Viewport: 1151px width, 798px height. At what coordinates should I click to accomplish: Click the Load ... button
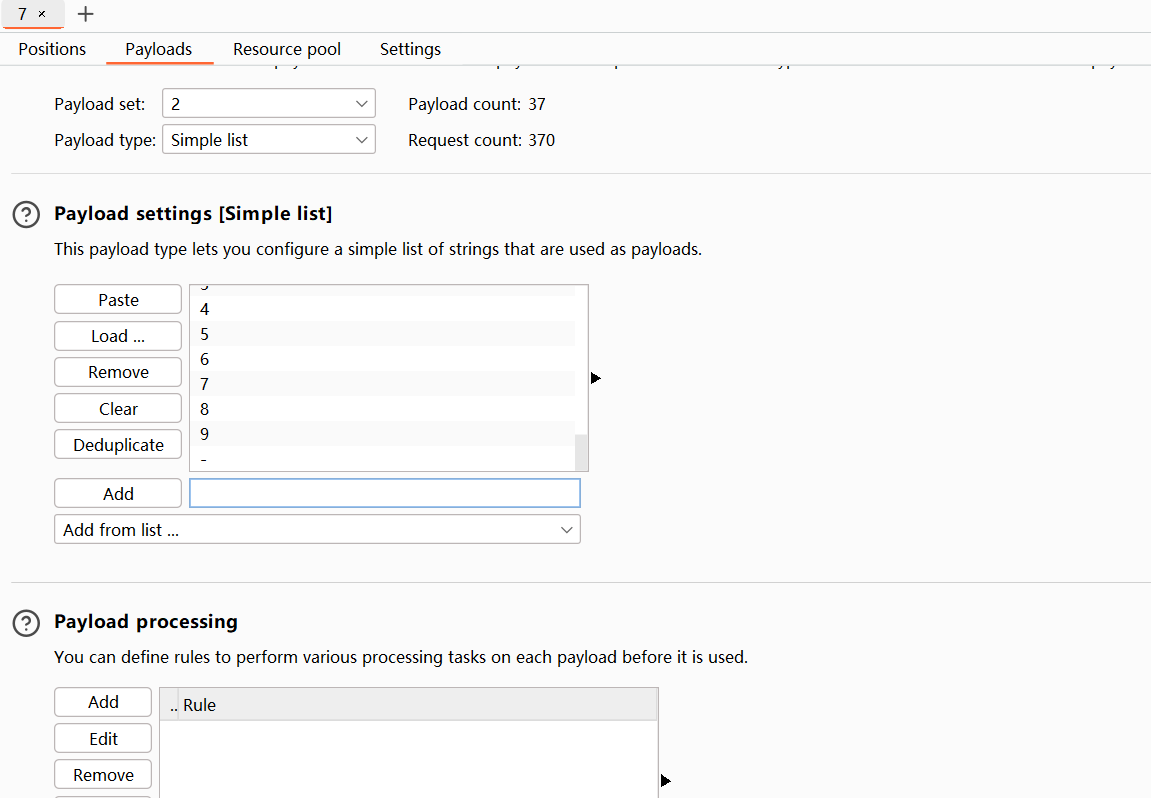pyautogui.click(x=118, y=336)
